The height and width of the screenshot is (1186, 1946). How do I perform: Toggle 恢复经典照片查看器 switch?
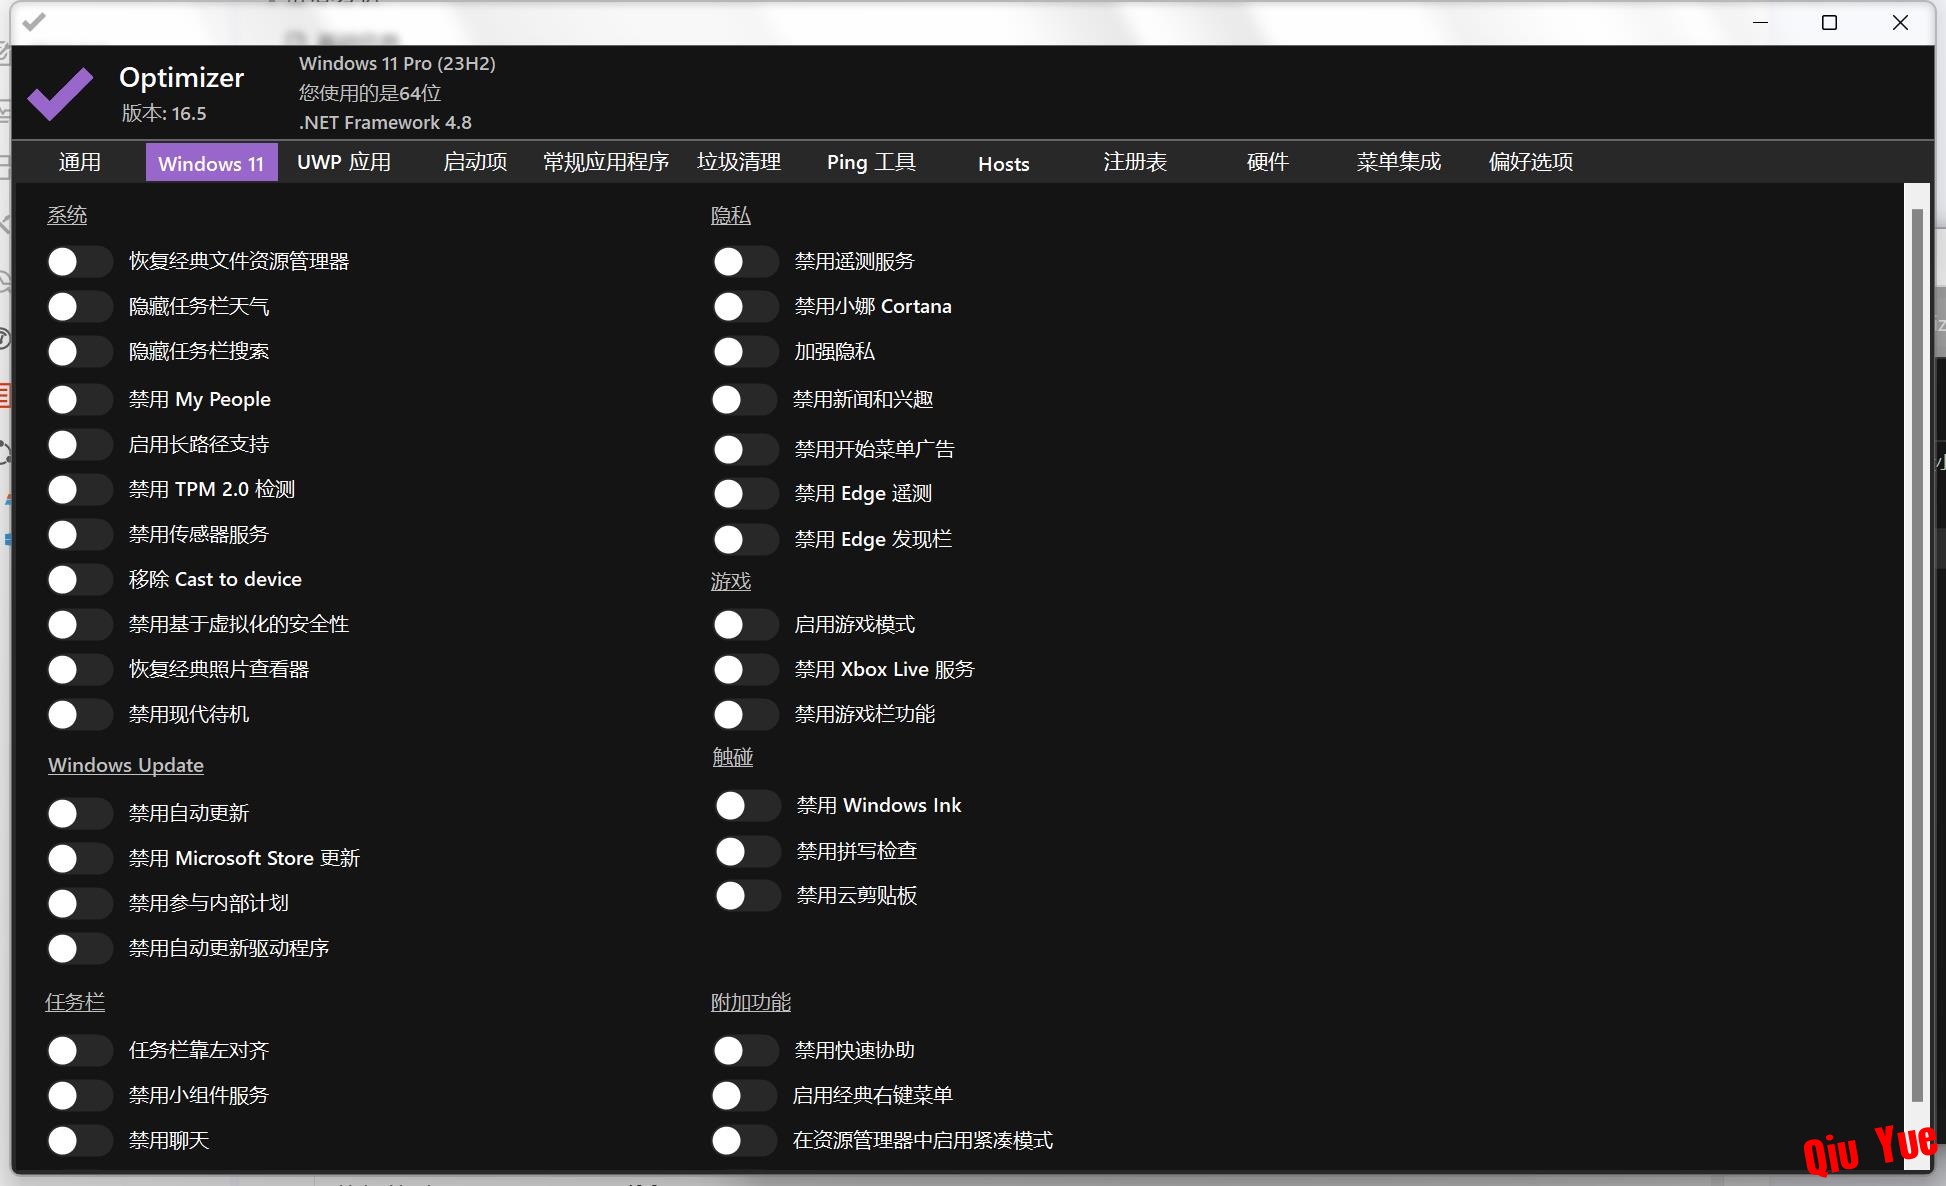click(79, 670)
